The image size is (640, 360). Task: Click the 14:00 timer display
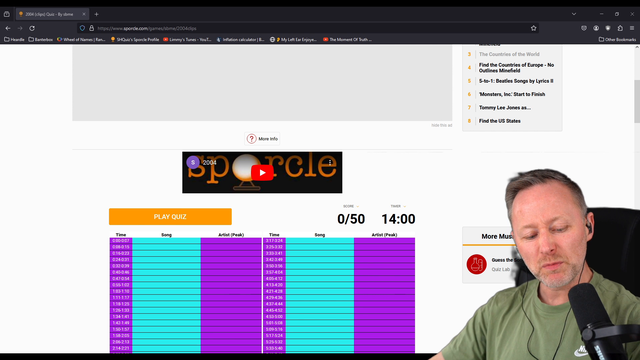coord(398,219)
